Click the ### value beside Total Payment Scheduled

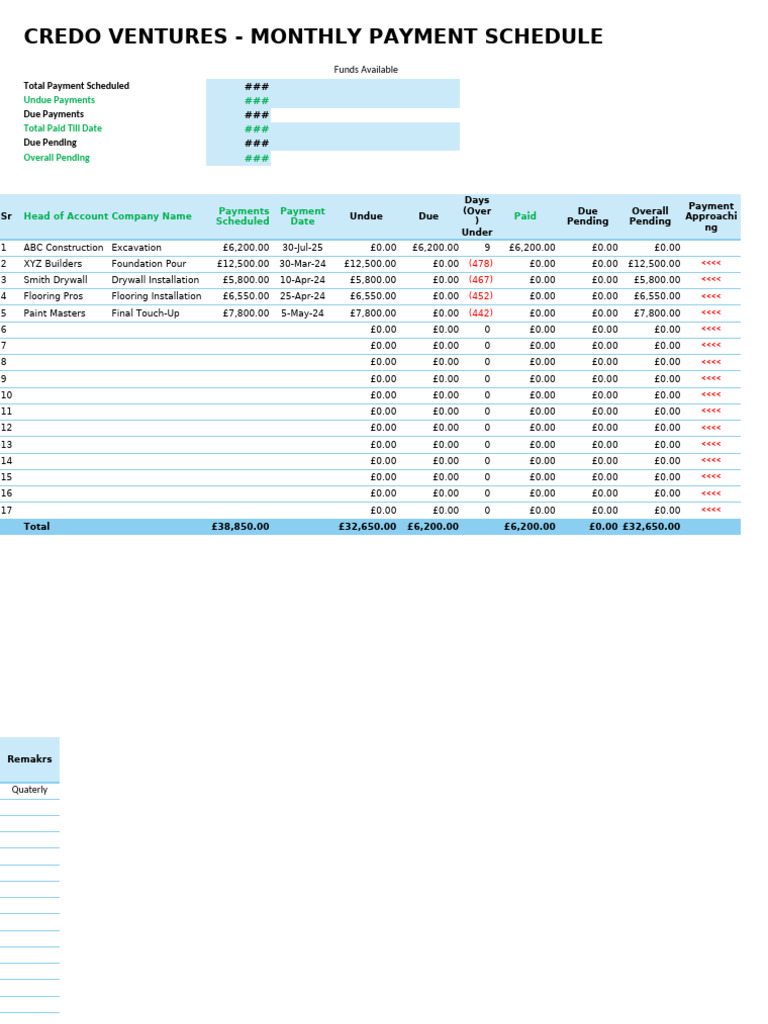pos(257,86)
